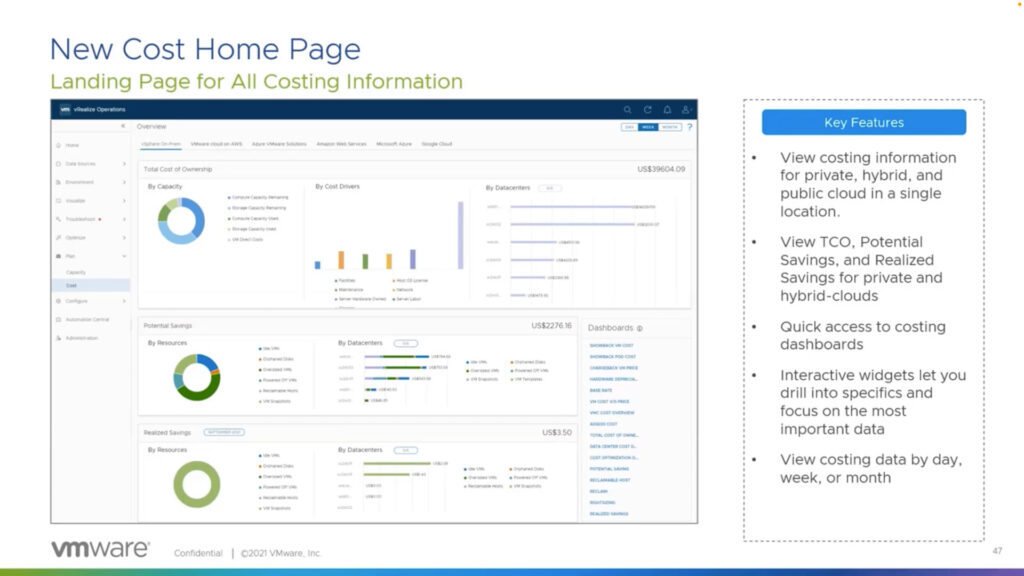1024x576 pixels.
Task: Open the Realized Savings By Datacenters filter dropdown
Action: tap(406, 451)
